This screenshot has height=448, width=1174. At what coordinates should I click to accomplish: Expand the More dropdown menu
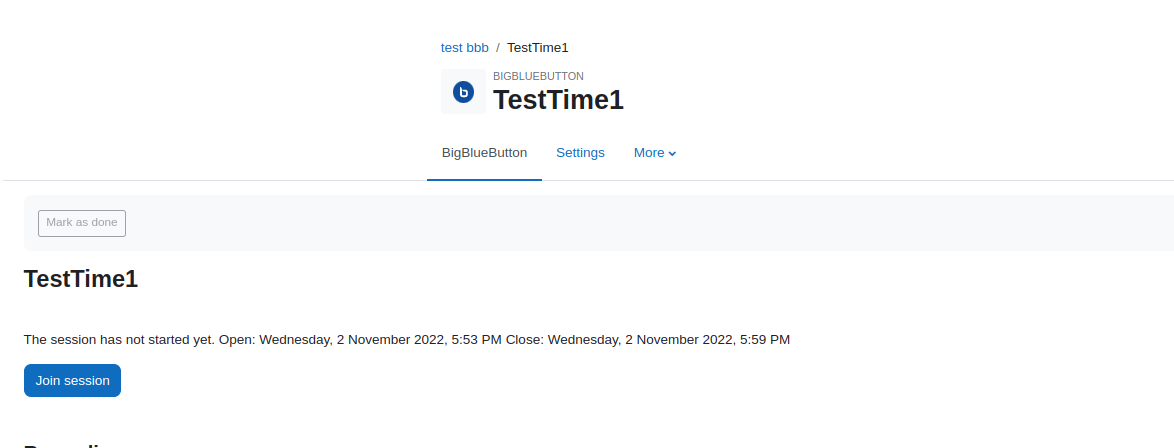click(x=655, y=153)
